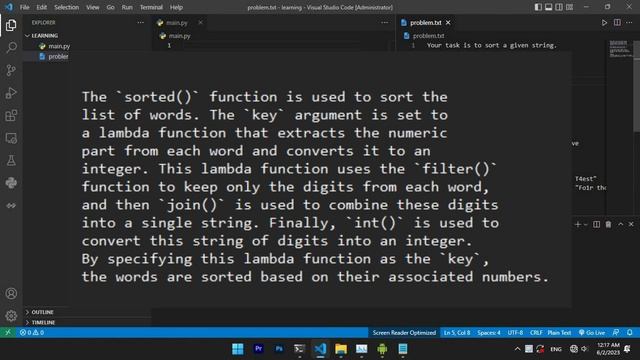Image resolution: width=640 pixels, height=360 pixels.
Task: Open the Remote Explorer view
Action: tap(11, 138)
